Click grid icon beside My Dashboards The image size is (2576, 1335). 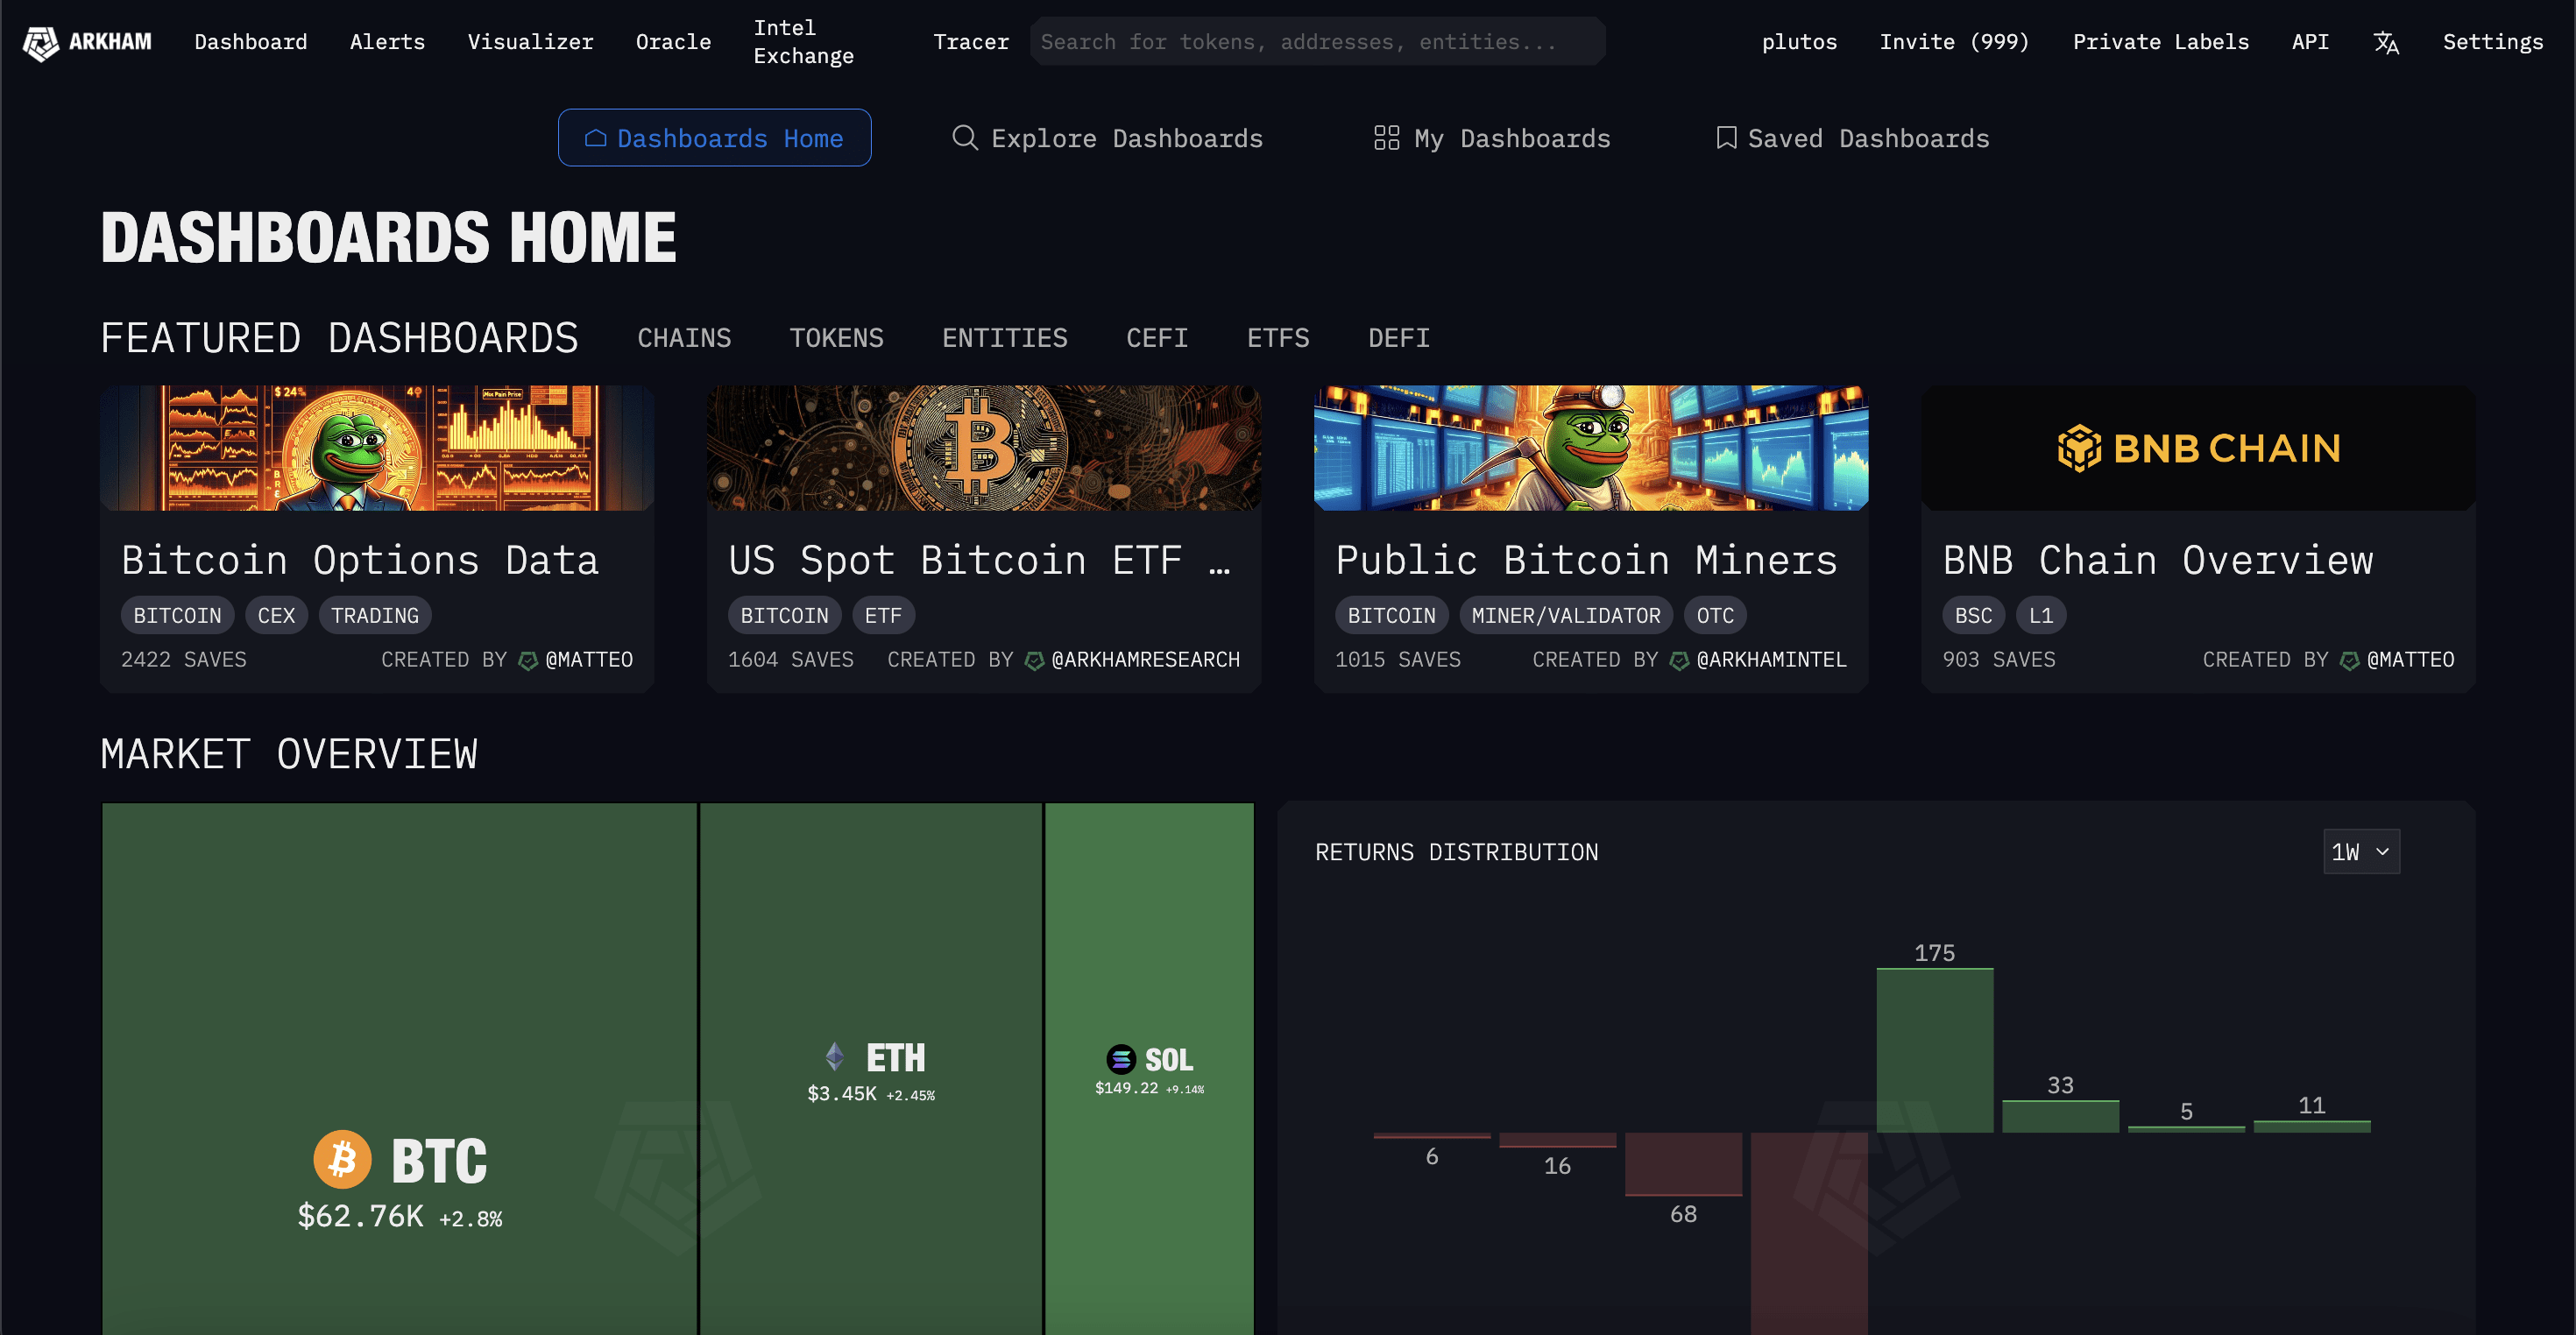click(x=1386, y=138)
